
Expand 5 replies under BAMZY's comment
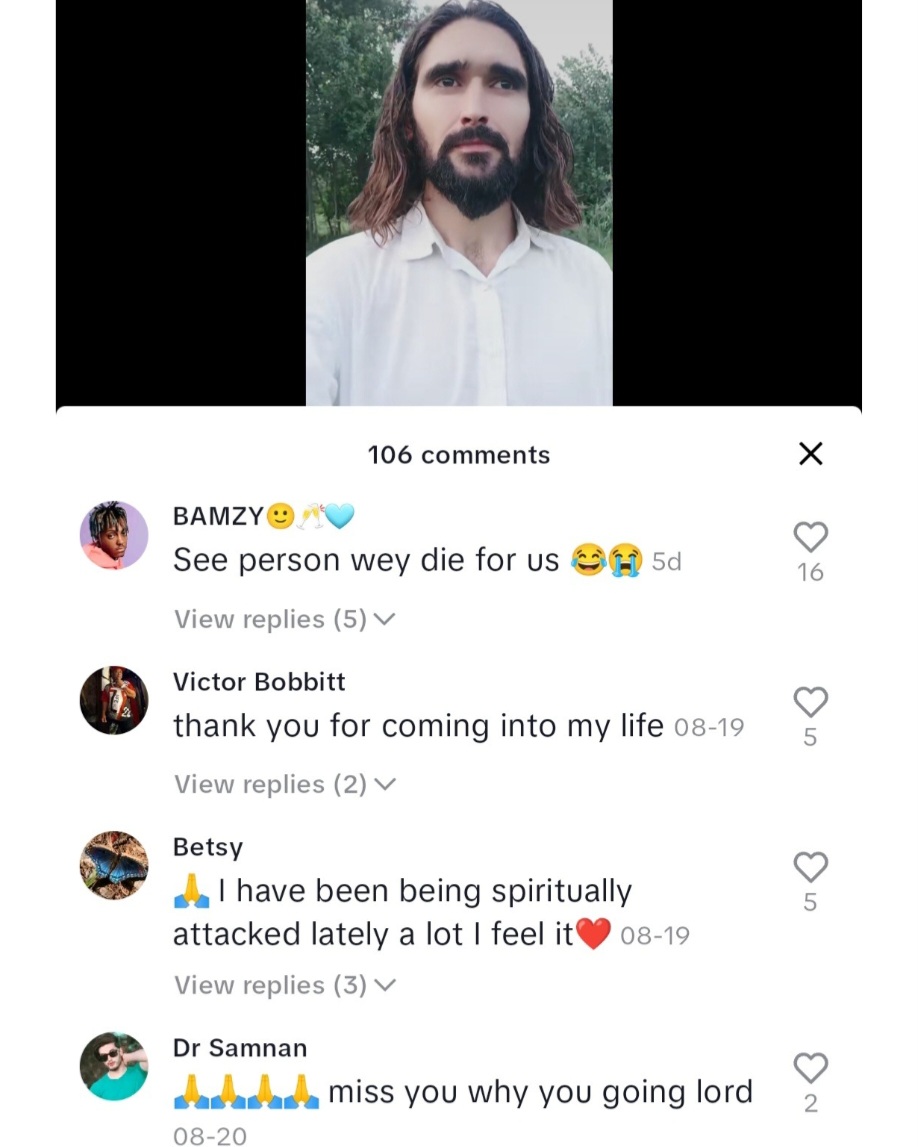pyautogui.click(x=284, y=620)
